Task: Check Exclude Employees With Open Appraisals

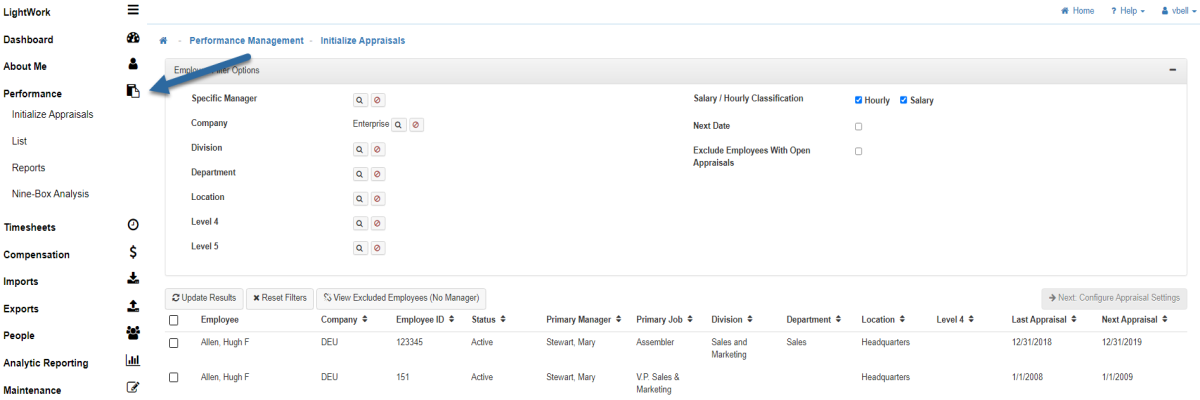Action: [859, 151]
